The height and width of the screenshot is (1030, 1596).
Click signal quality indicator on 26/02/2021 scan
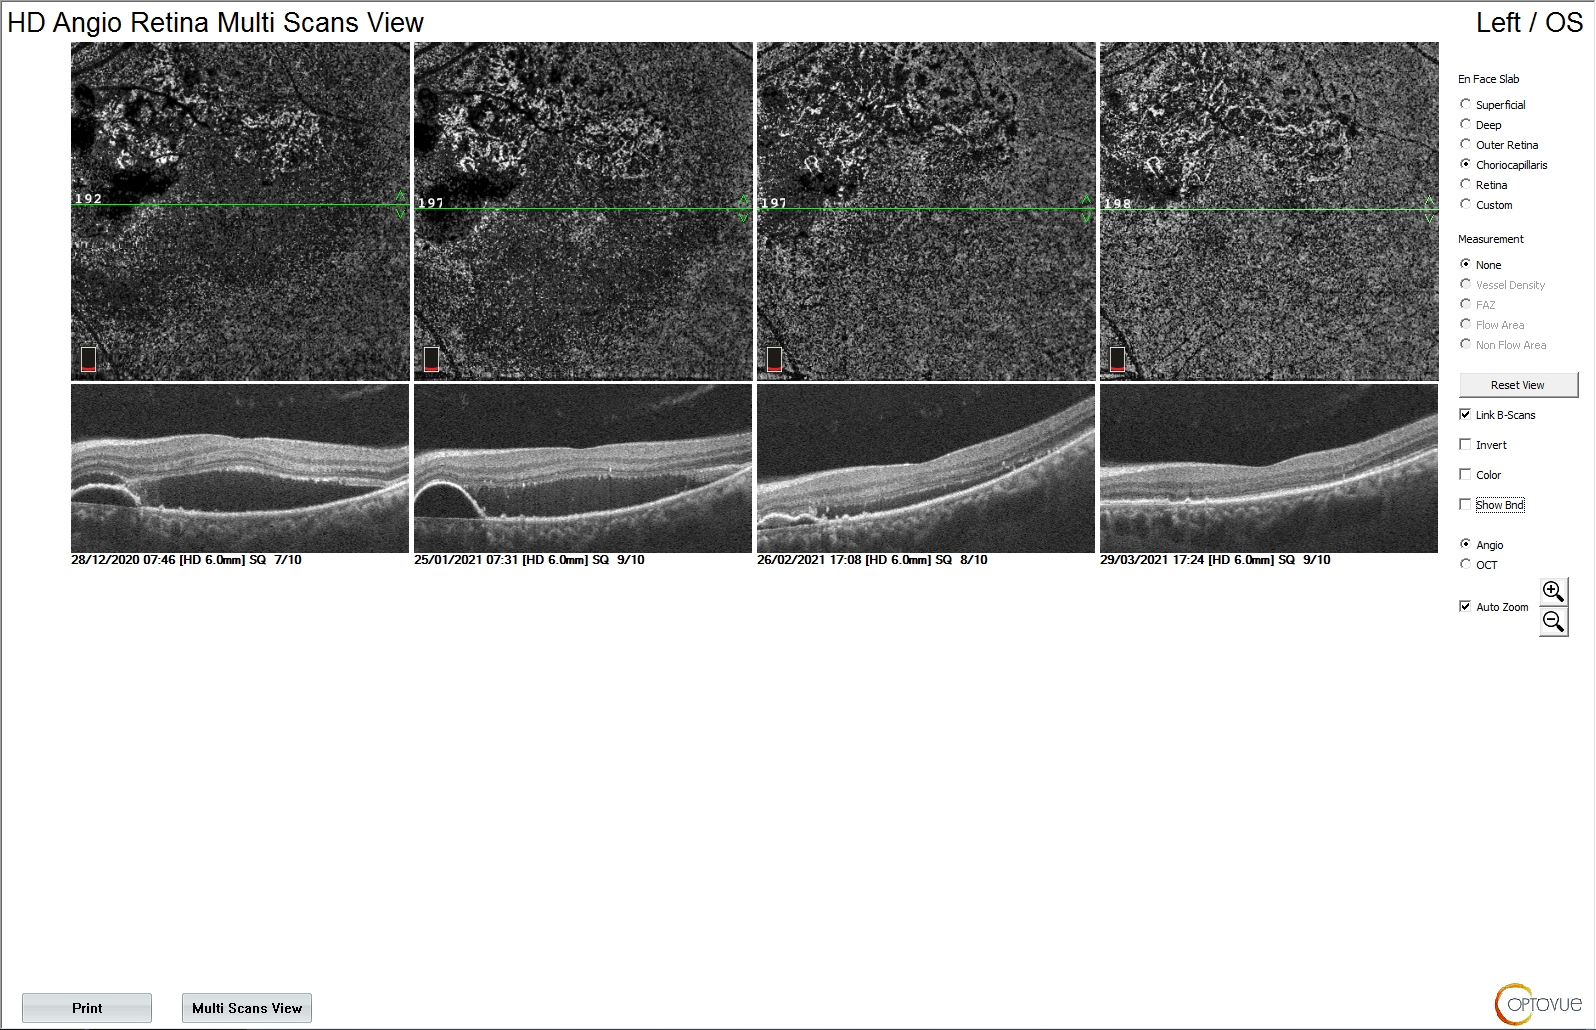click(x=774, y=359)
